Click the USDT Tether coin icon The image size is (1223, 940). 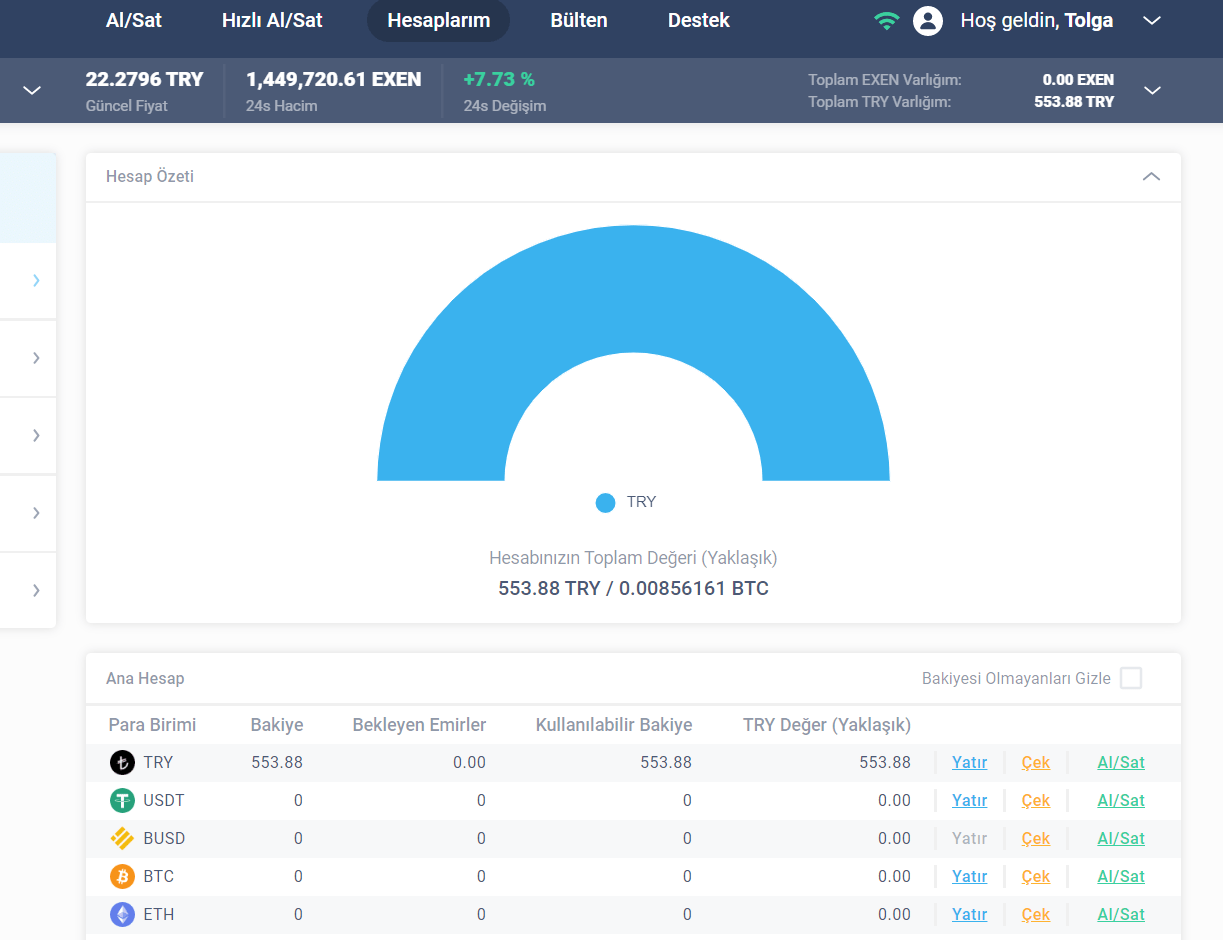pos(122,801)
